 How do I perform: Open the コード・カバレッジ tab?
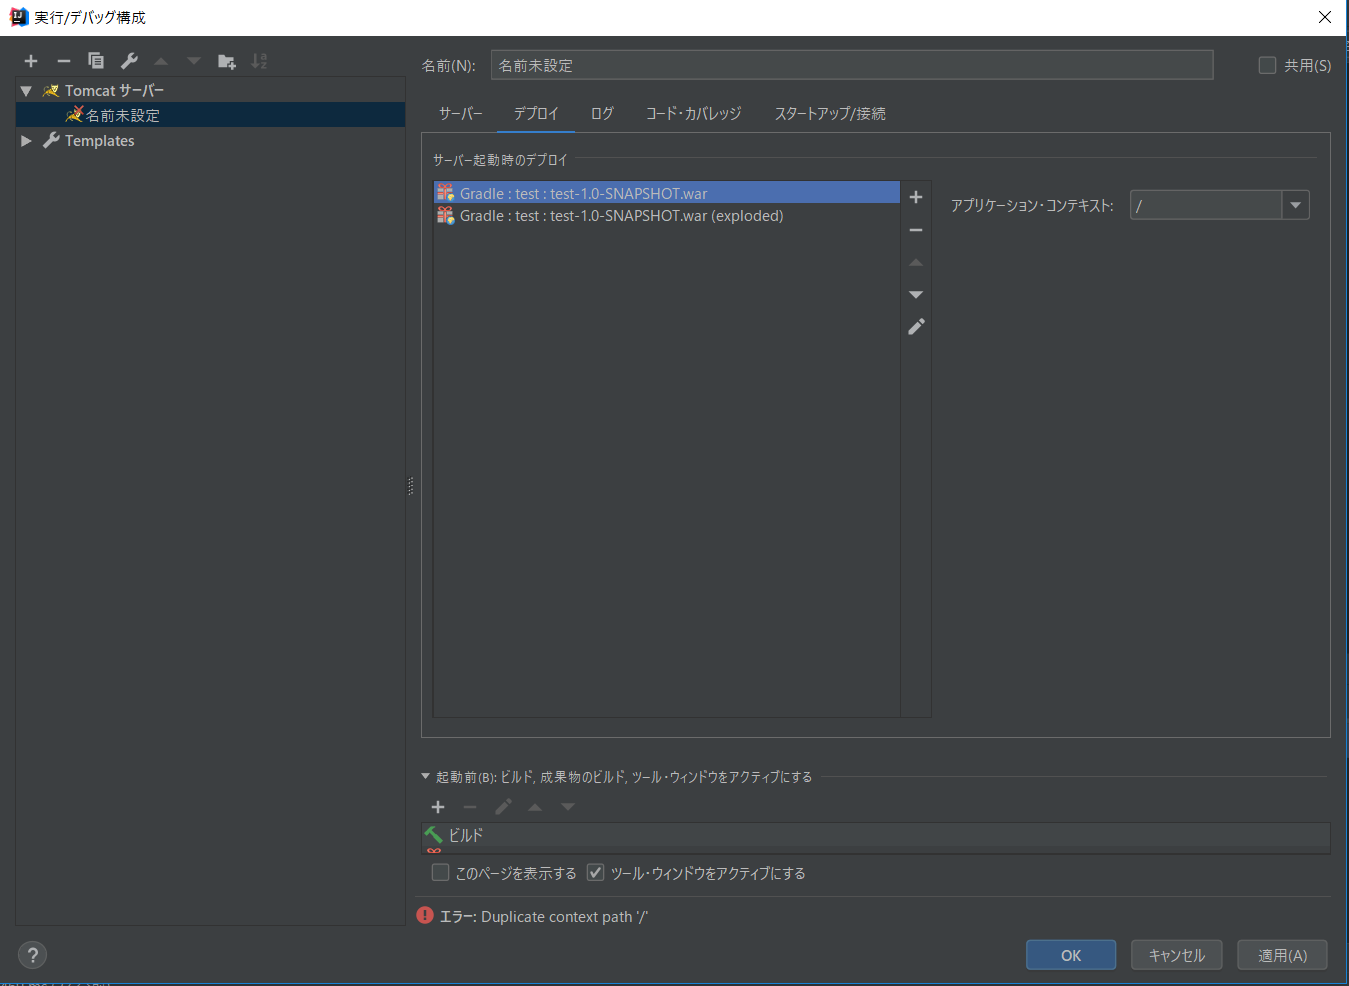(694, 113)
